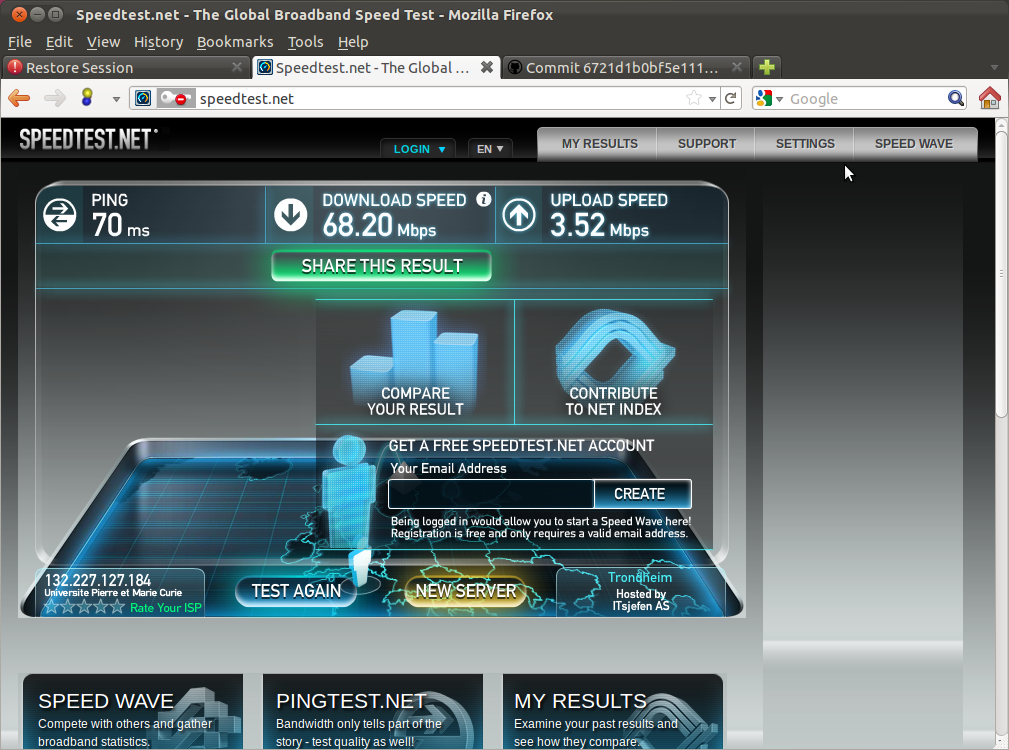Click the 70 ms ping value

click(120, 226)
